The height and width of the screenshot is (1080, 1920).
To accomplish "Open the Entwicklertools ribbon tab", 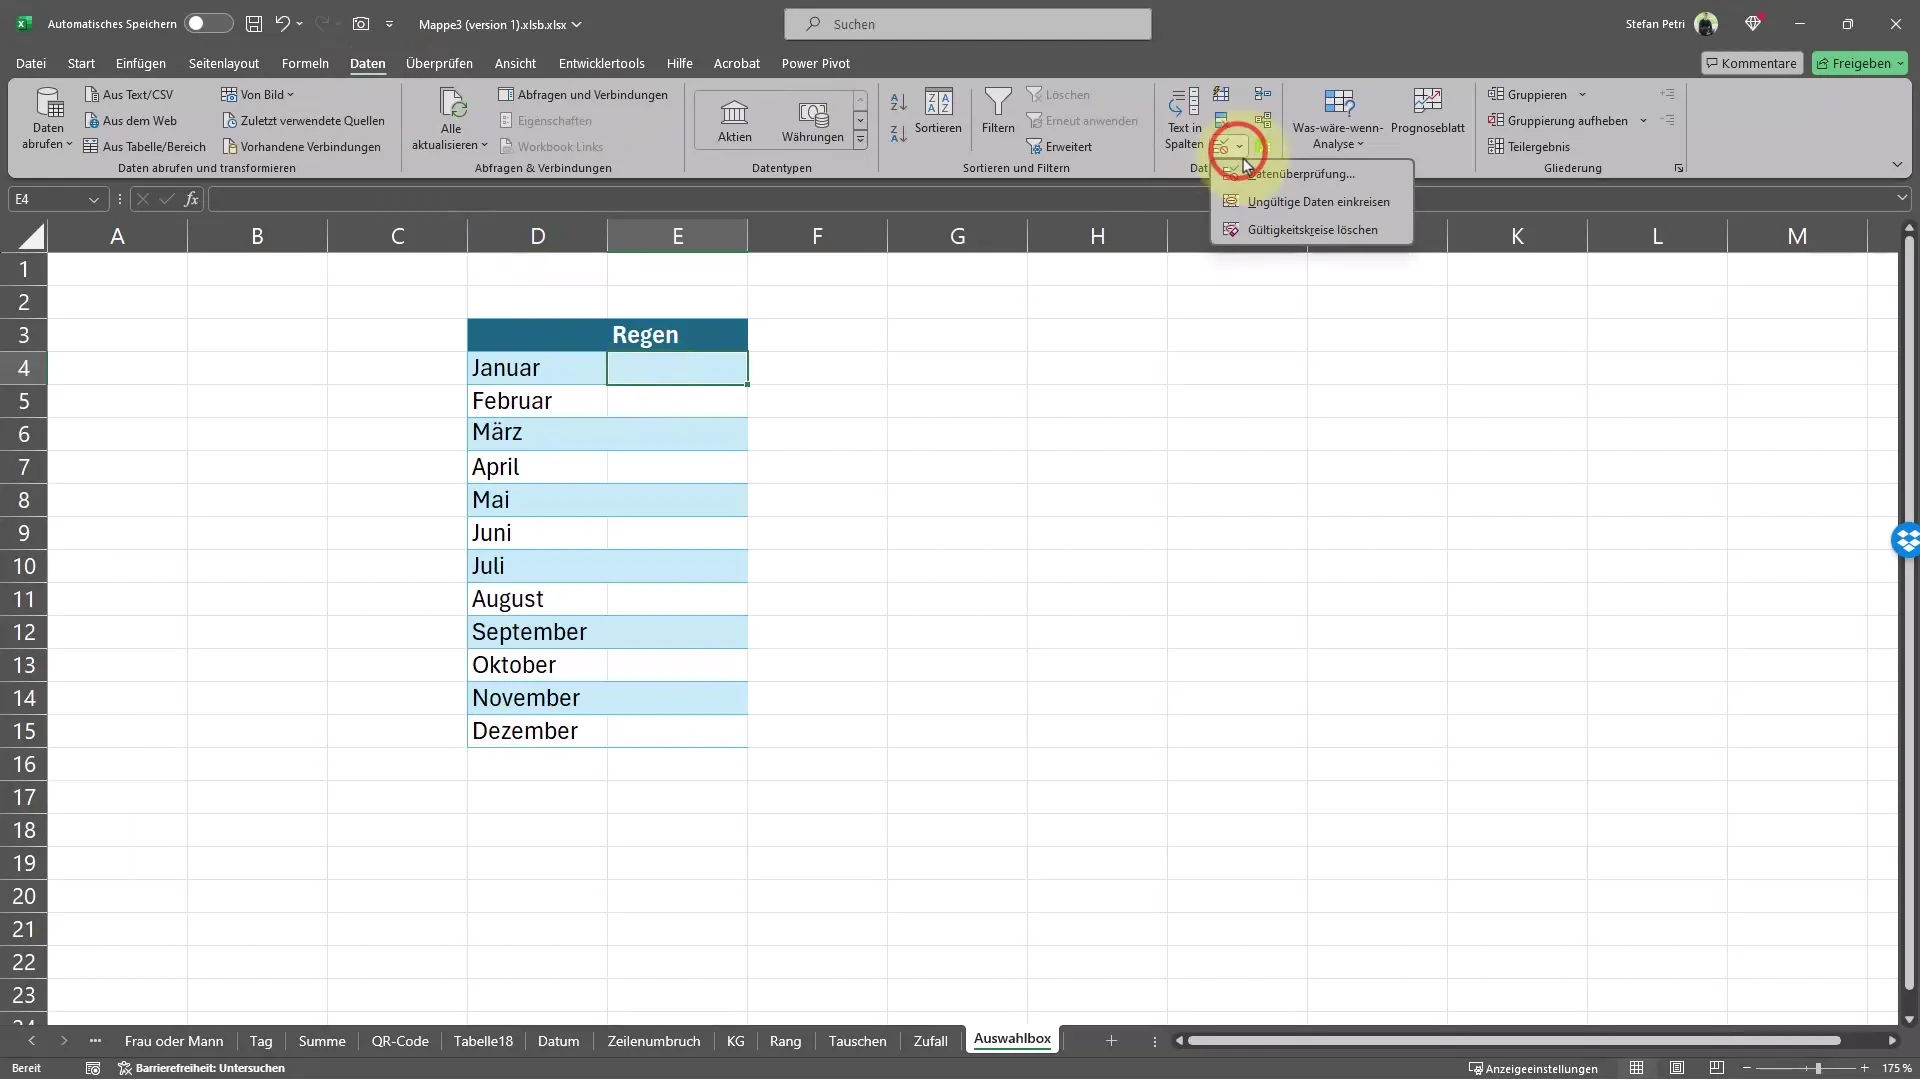I will tap(601, 63).
